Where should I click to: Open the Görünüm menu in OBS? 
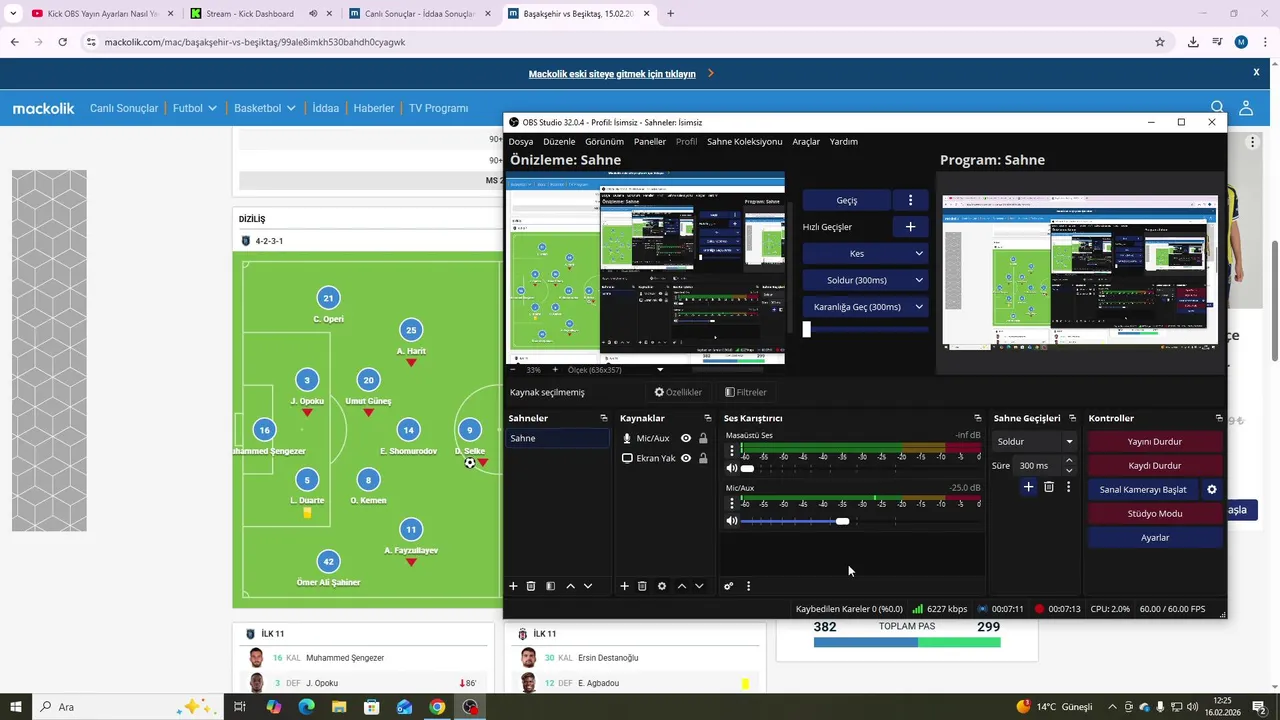[x=604, y=141]
